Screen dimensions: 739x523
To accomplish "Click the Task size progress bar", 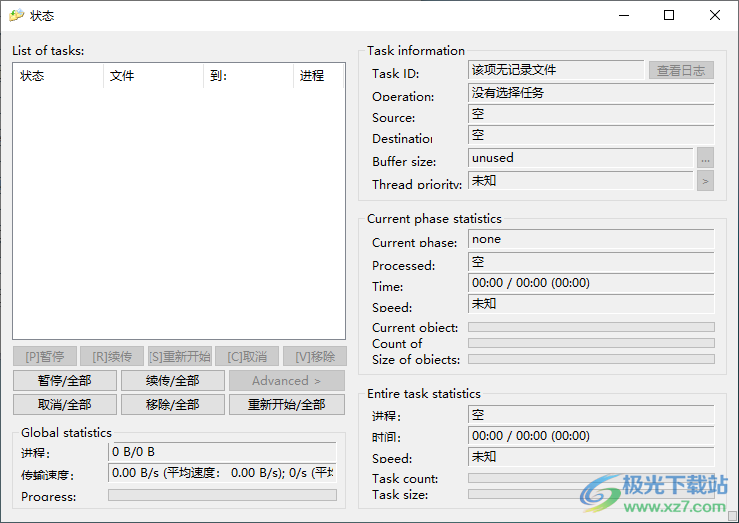I will tap(591, 494).
